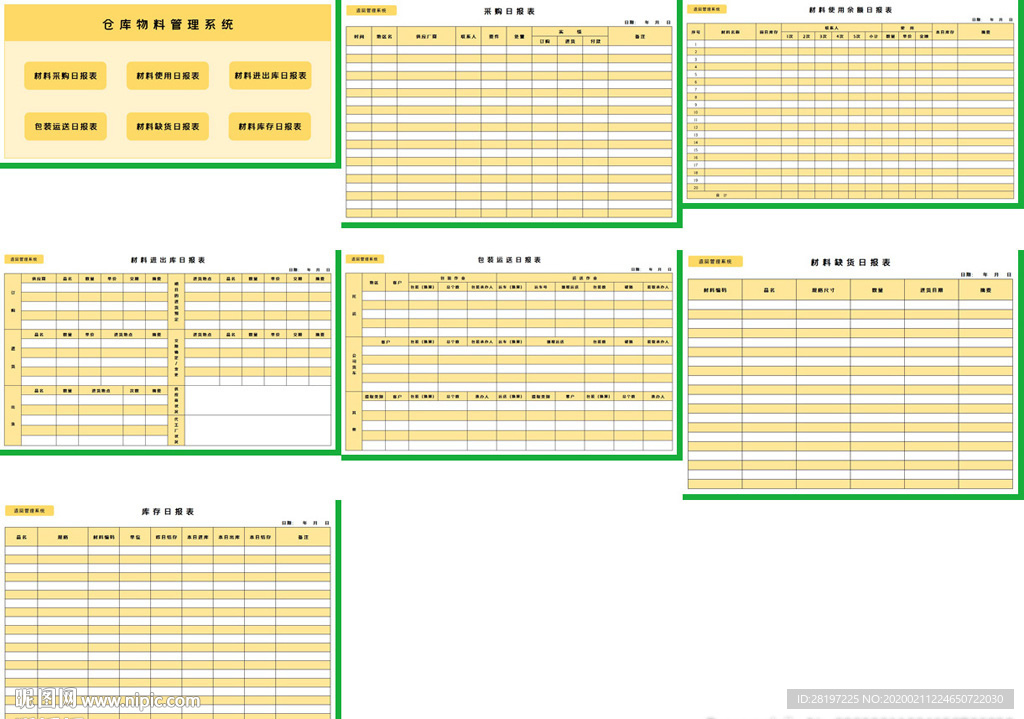Select 材料编码 header in 材料缺货日报表
Screen dimensions: 1024x719
click(715, 289)
